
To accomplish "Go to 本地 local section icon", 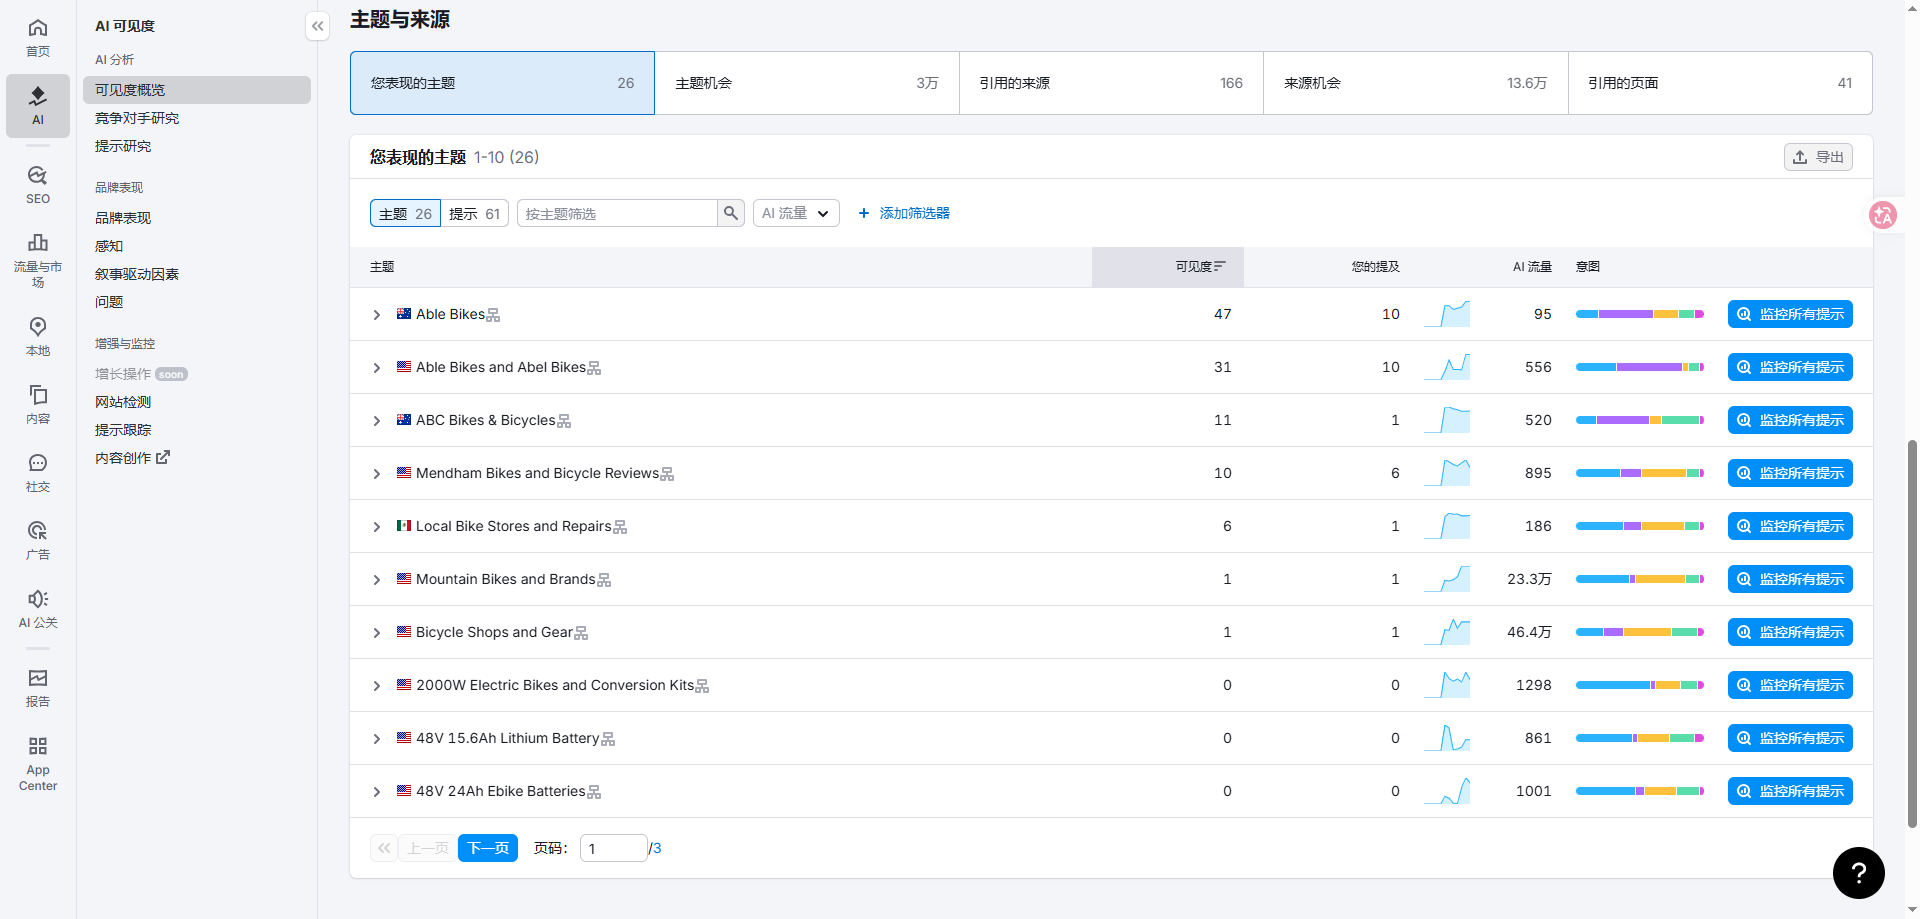I will click(38, 336).
